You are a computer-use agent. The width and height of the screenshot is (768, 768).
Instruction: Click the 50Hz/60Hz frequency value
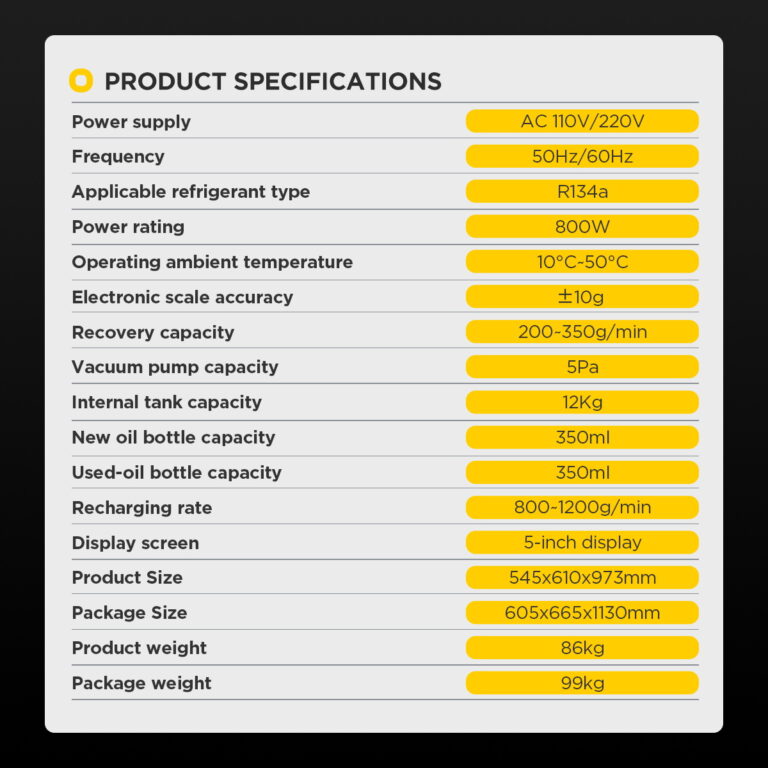(x=582, y=157)
